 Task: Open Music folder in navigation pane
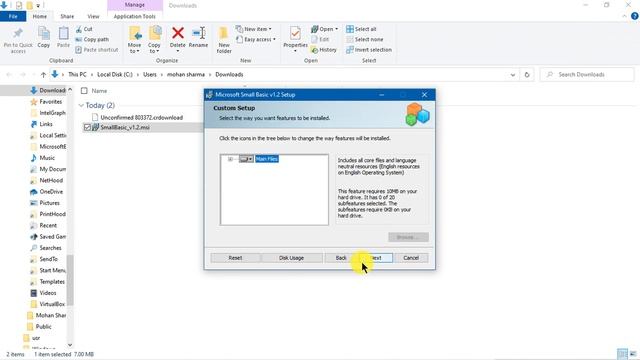pos(47,158)
